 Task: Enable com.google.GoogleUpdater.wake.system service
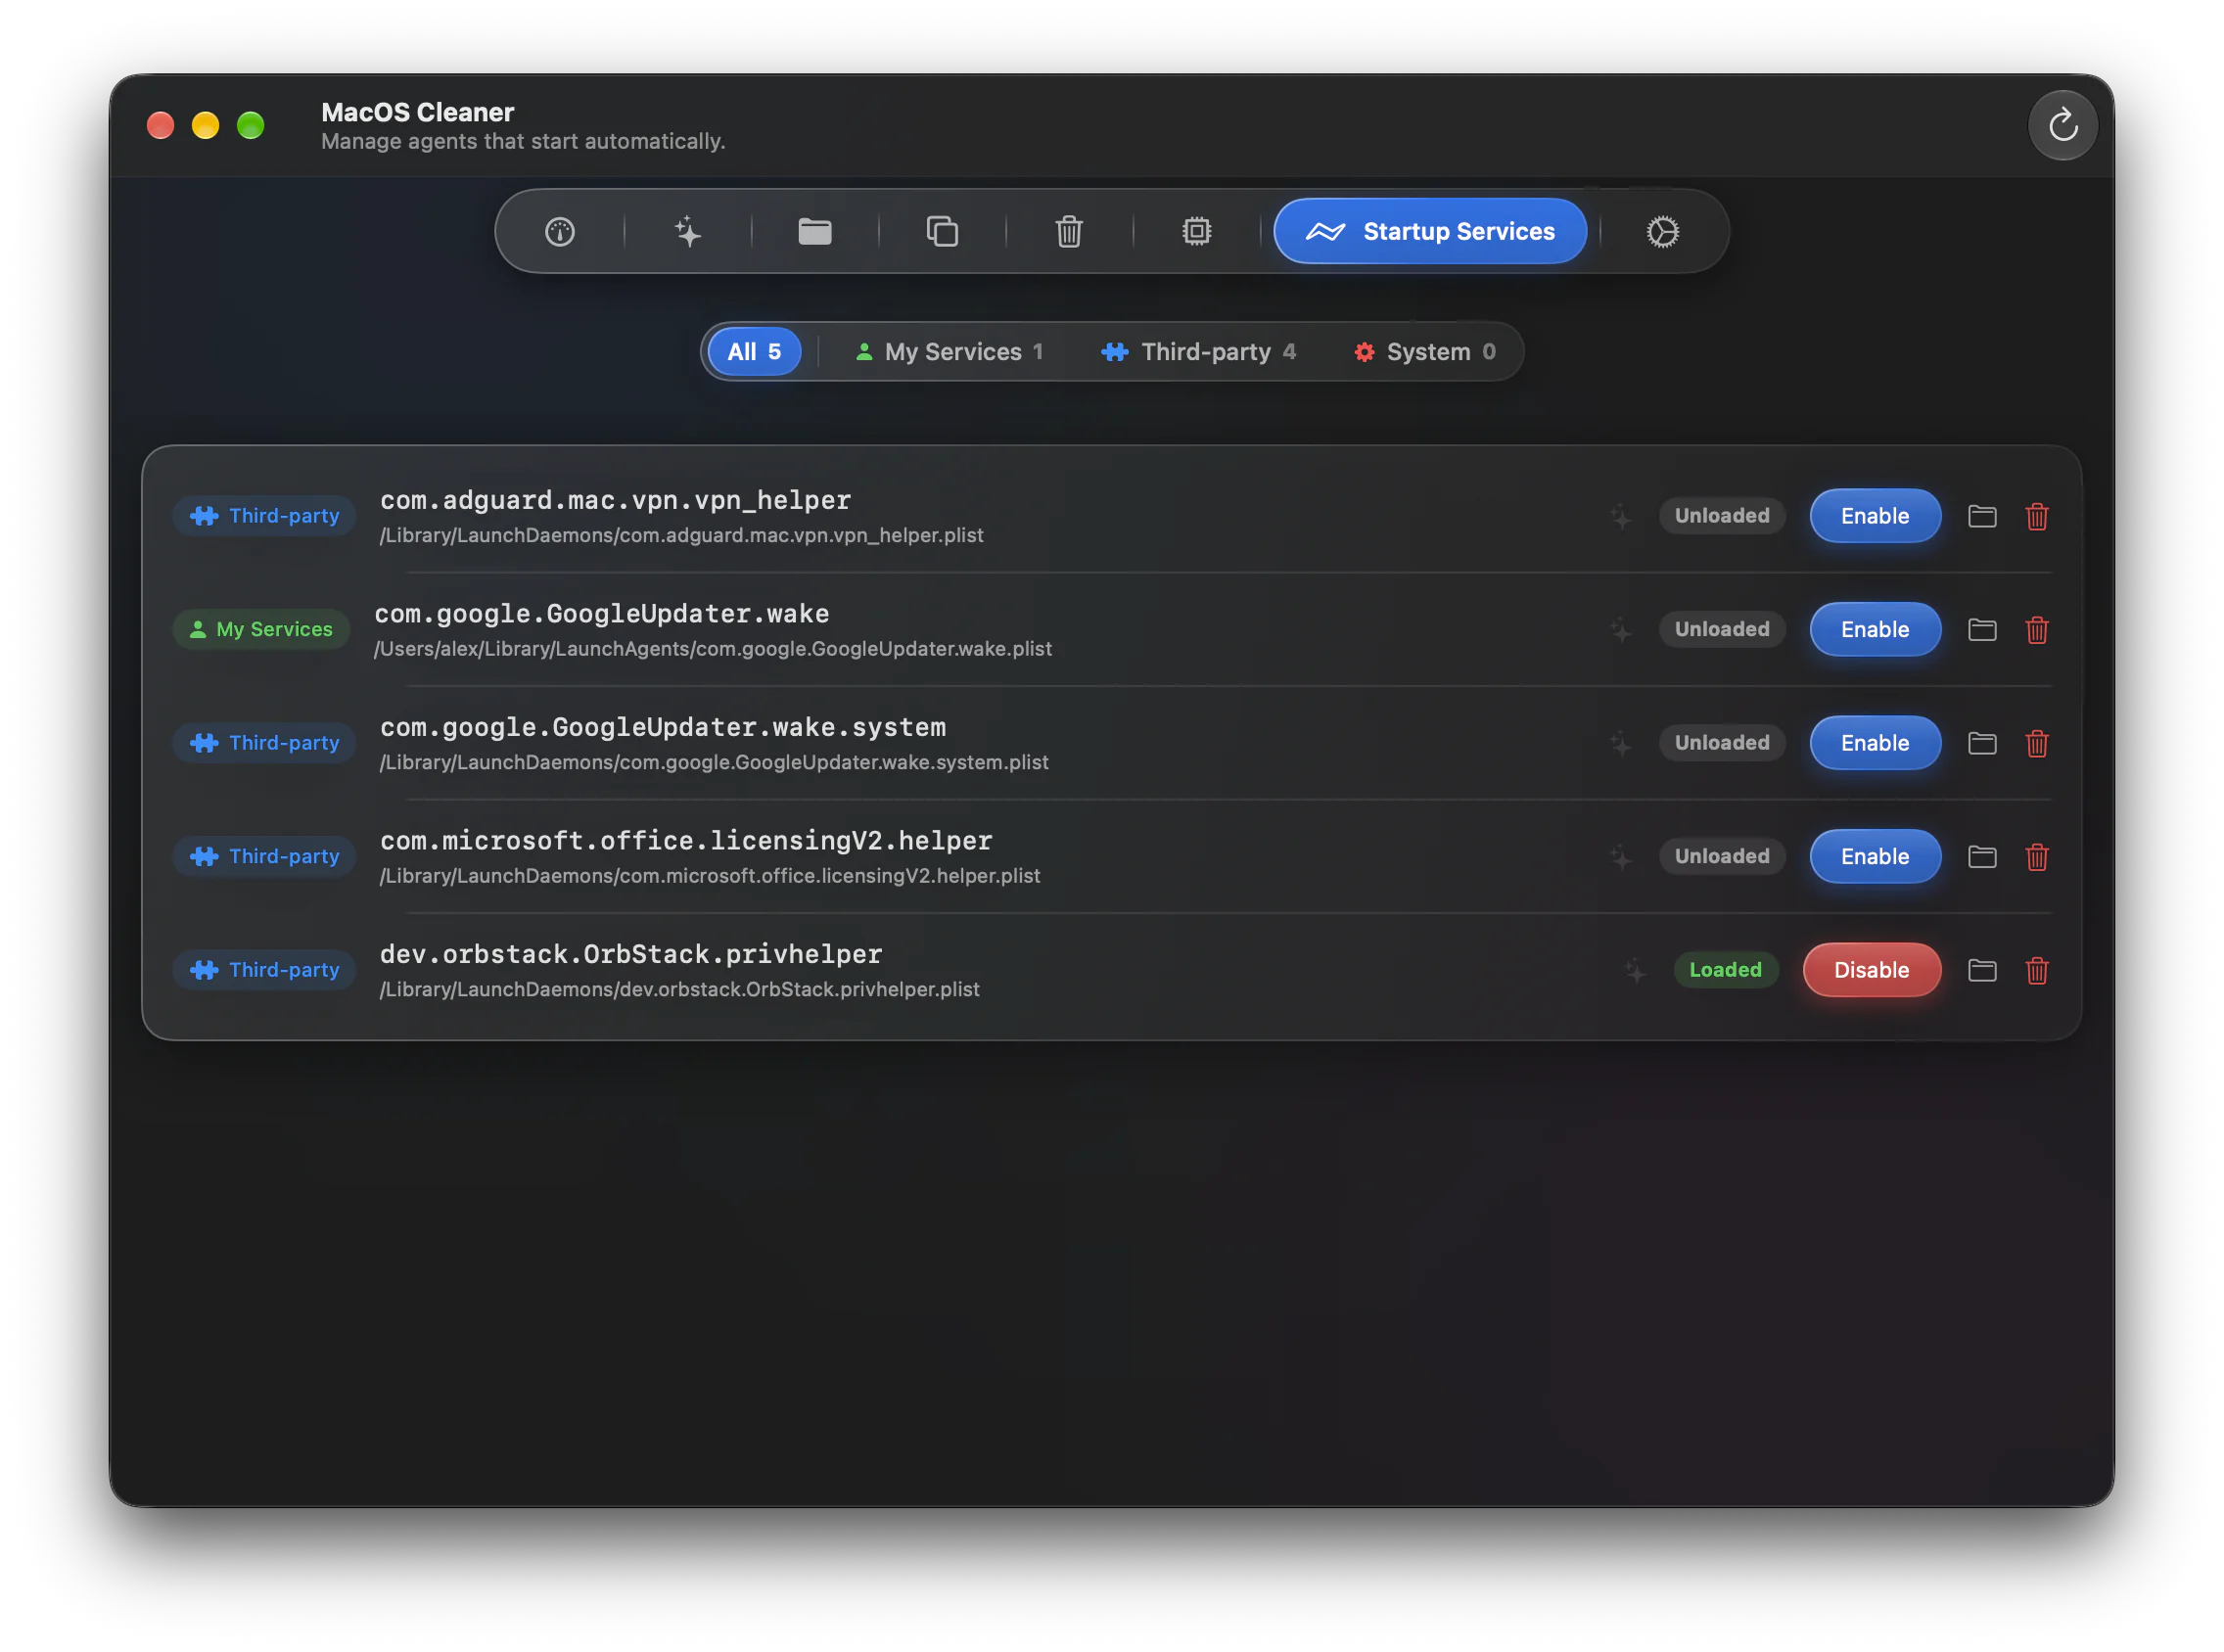pos(1875,743)
